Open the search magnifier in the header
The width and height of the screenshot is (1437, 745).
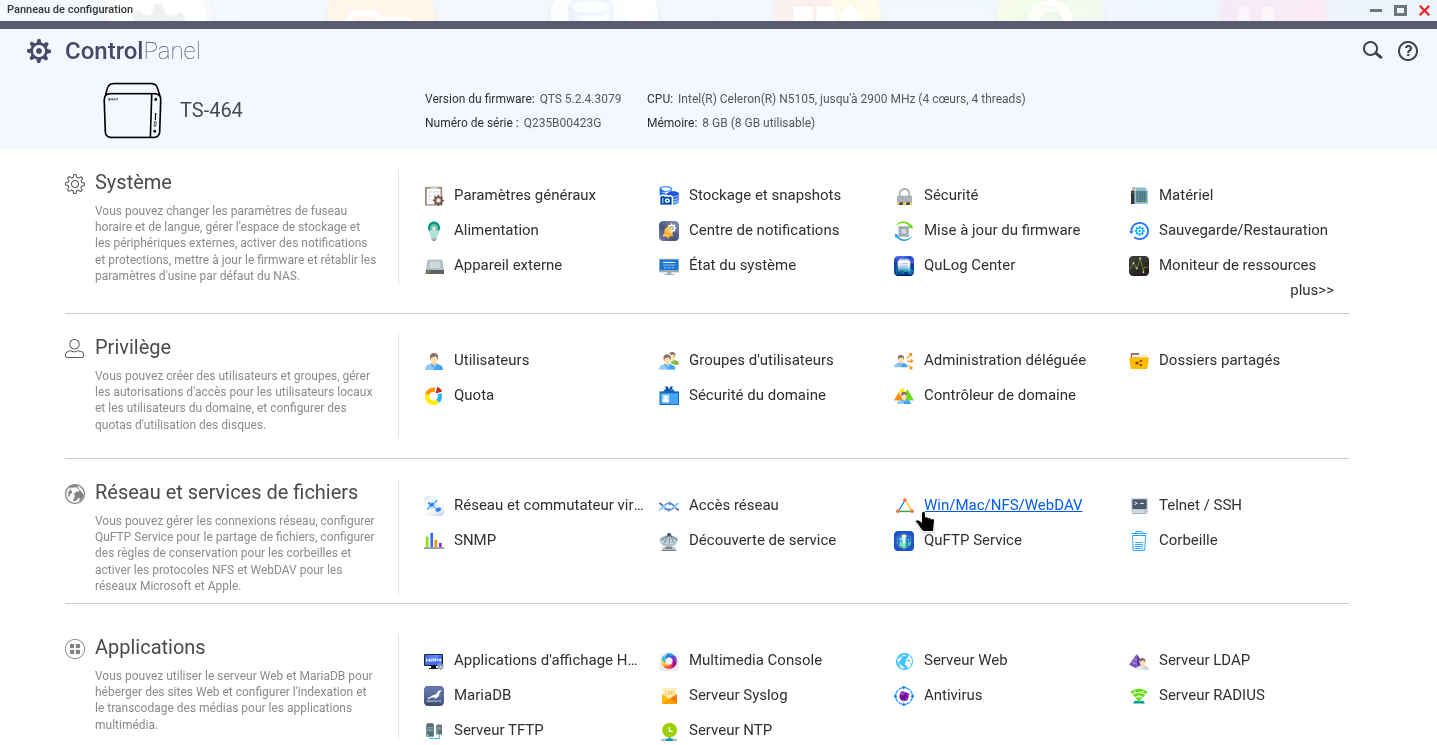point(1373,50)
